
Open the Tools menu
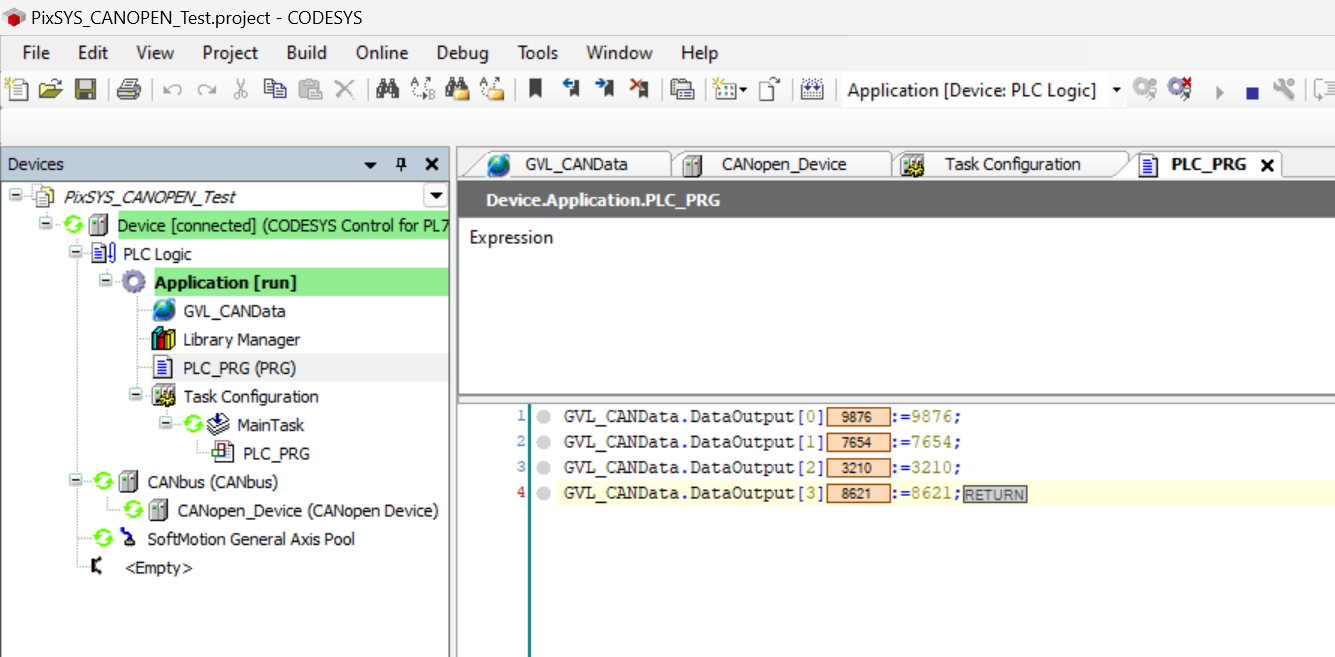pyautogui.click(x=538, y=53)
